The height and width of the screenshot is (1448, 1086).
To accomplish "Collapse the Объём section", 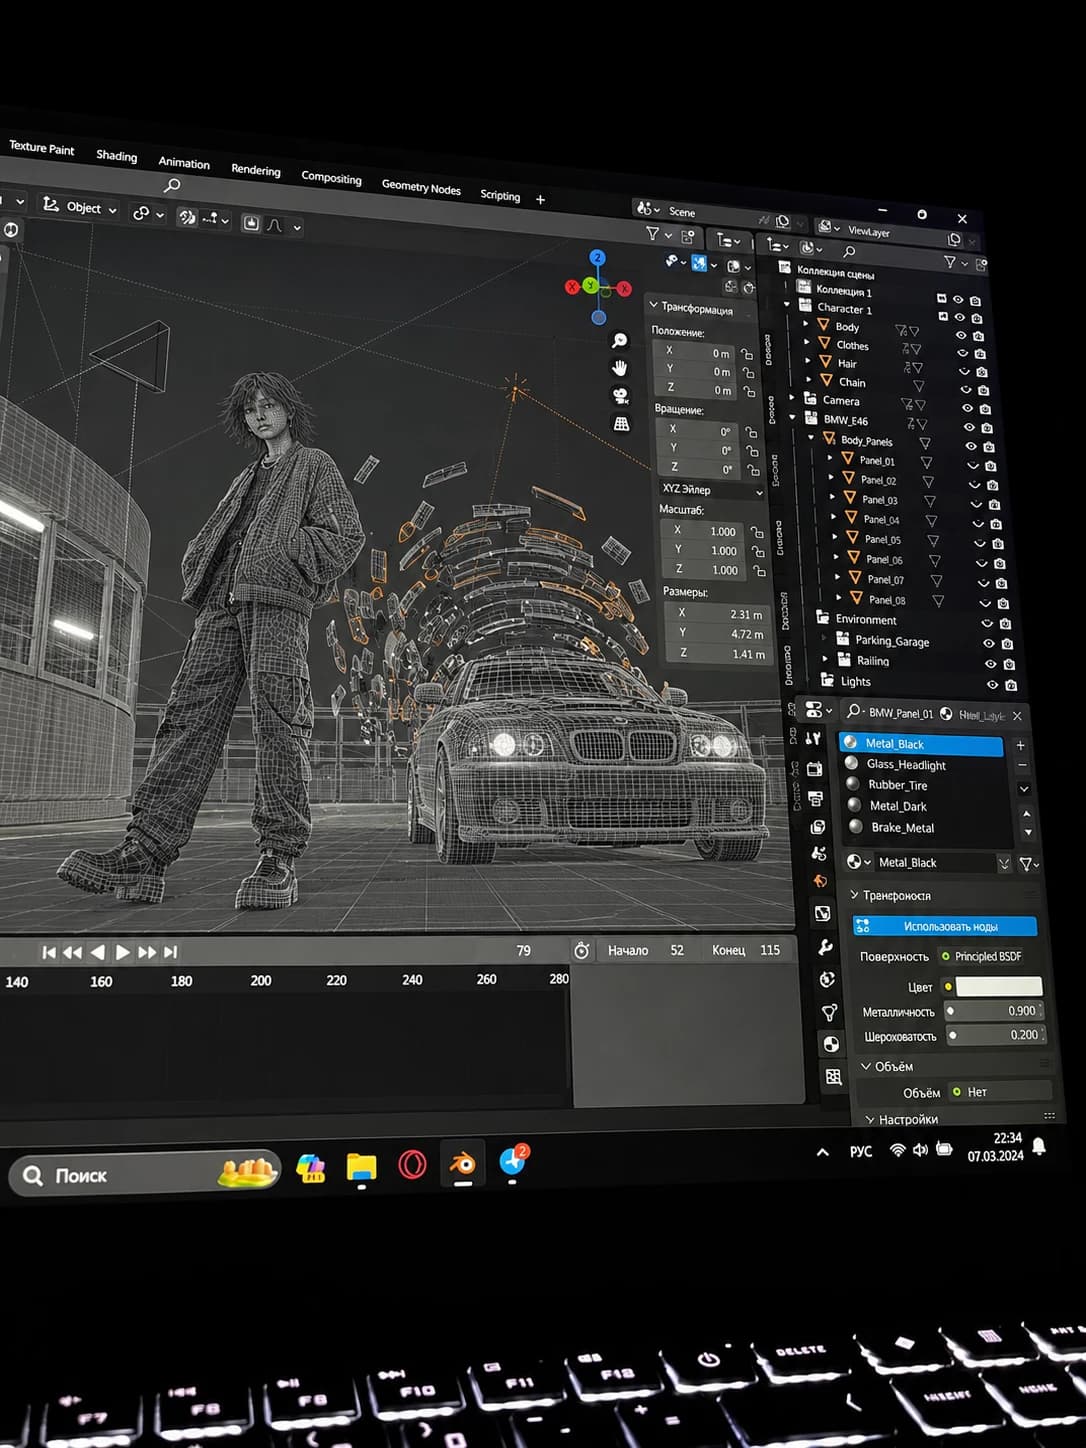I will click(x=866, y=1066).
